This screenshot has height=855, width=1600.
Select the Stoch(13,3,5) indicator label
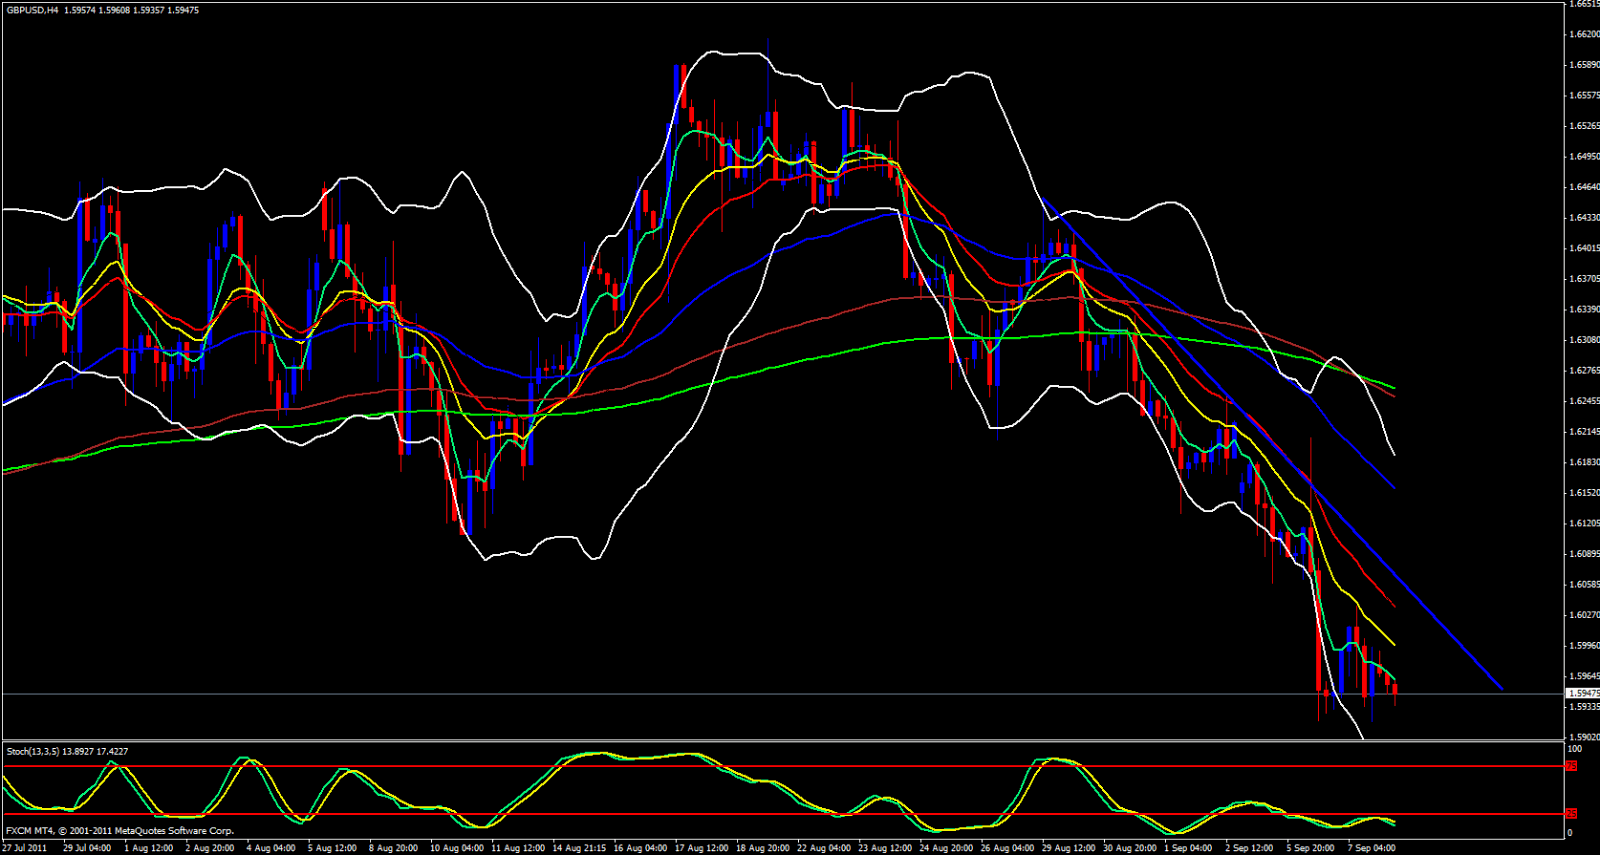(x=33, y=751)
